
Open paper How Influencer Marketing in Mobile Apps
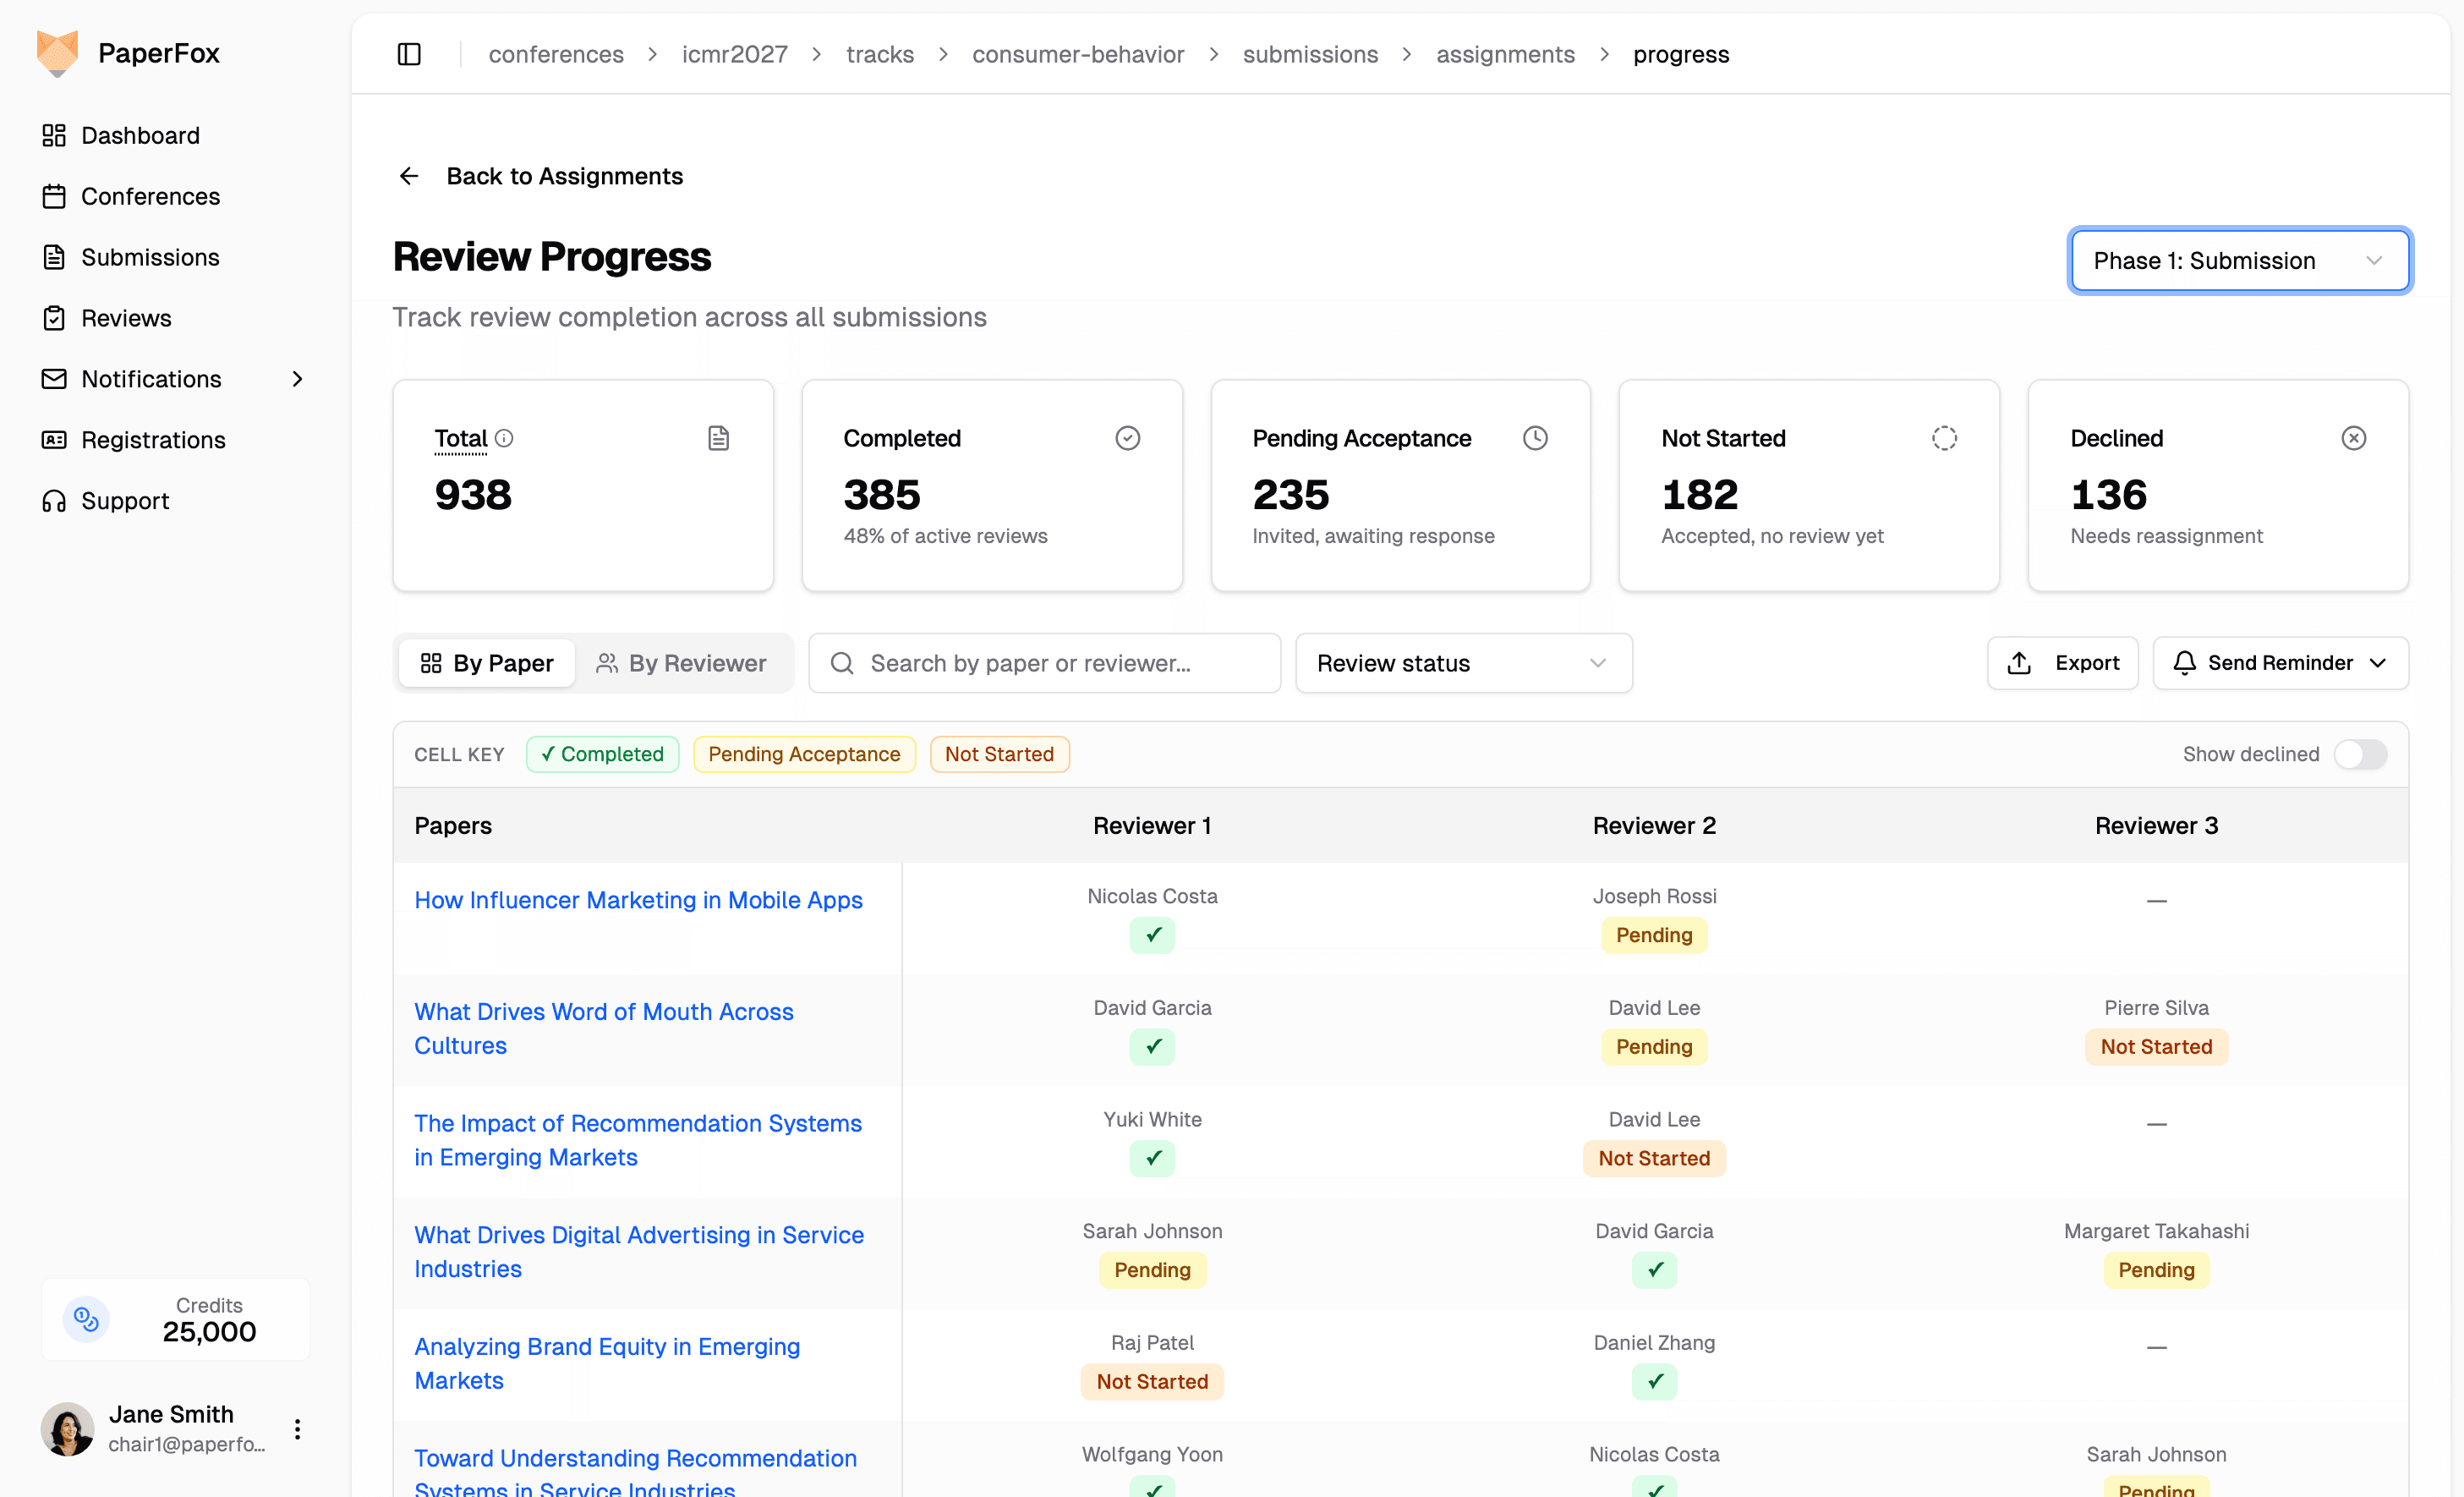pos(638,900)
